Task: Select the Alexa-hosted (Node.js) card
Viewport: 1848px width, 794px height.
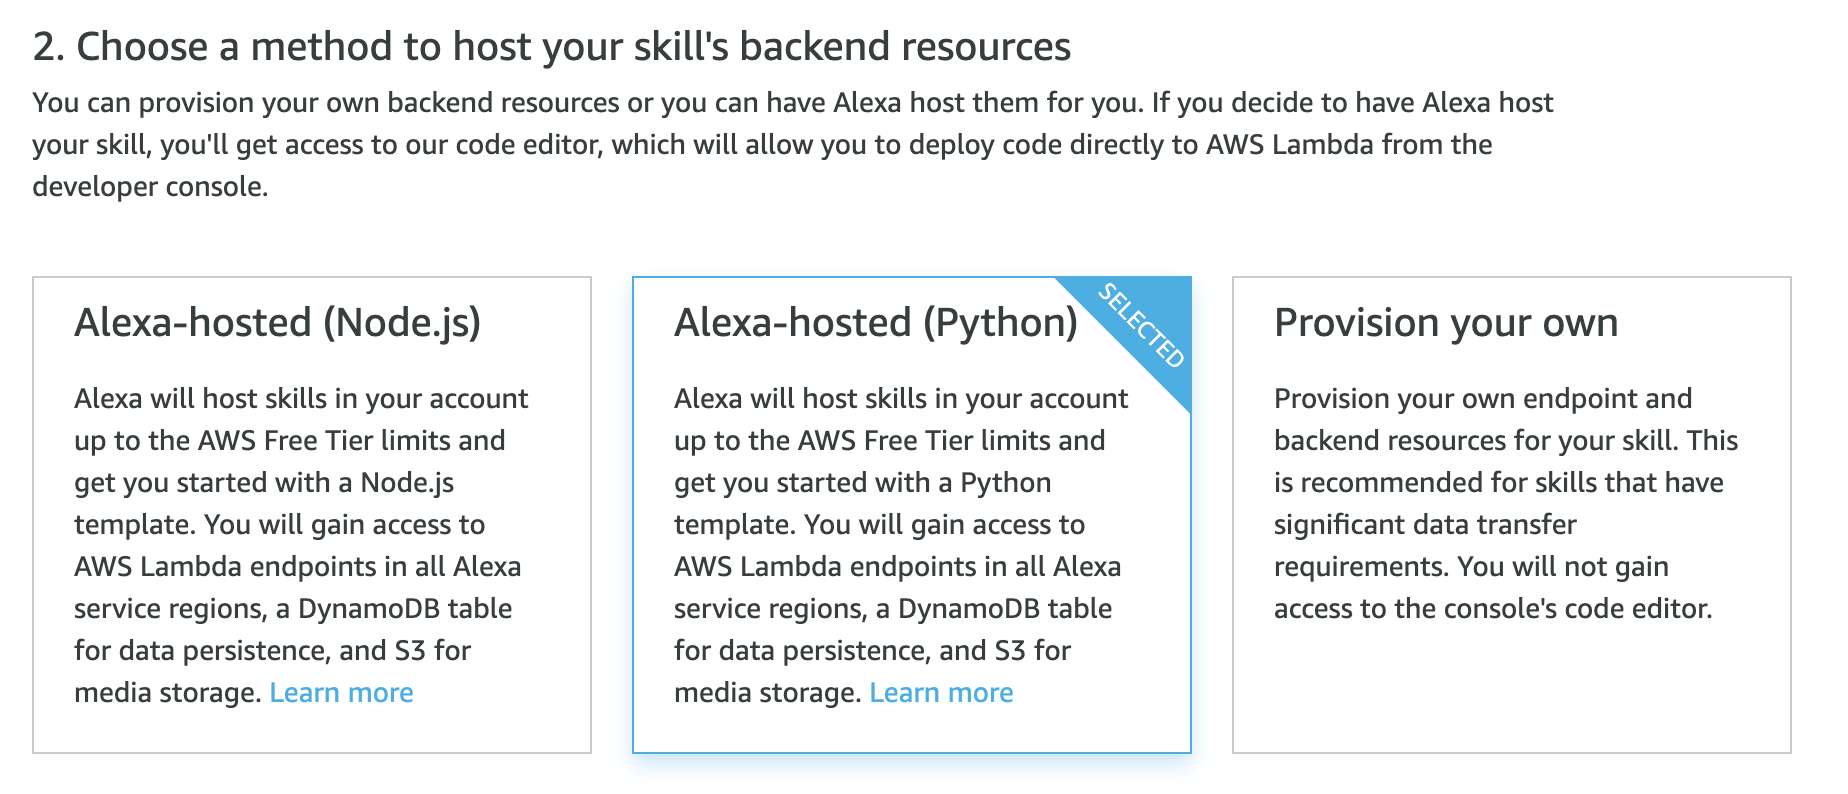Action: tap(312, 515)
